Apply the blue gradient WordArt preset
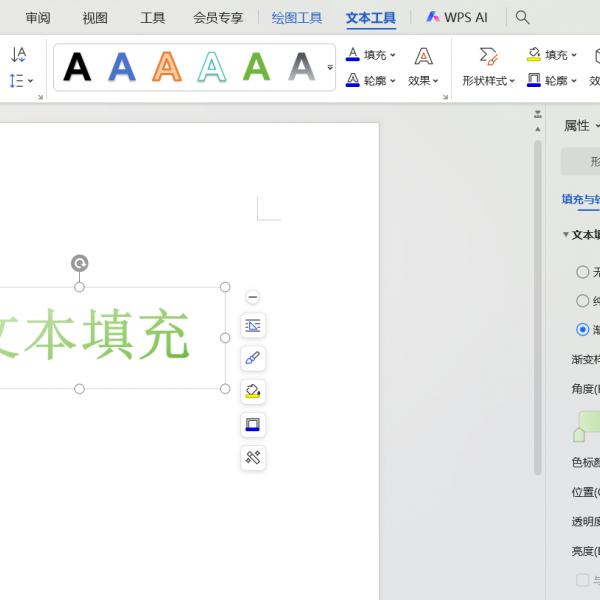 [x=122, y=67]
